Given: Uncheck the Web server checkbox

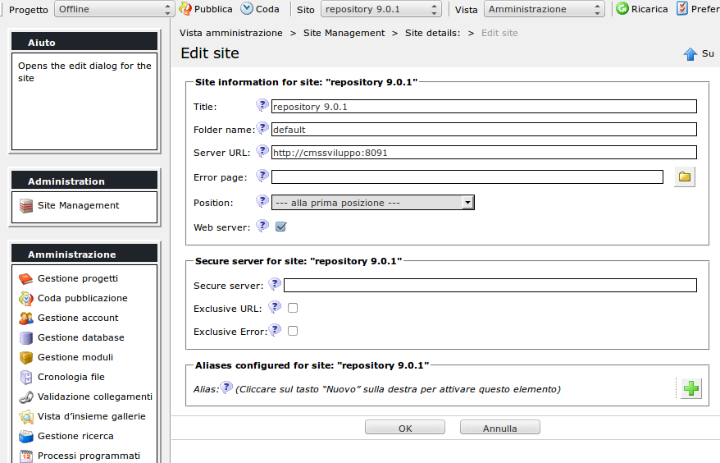Looking at the screenshot, I should [281, 227].
